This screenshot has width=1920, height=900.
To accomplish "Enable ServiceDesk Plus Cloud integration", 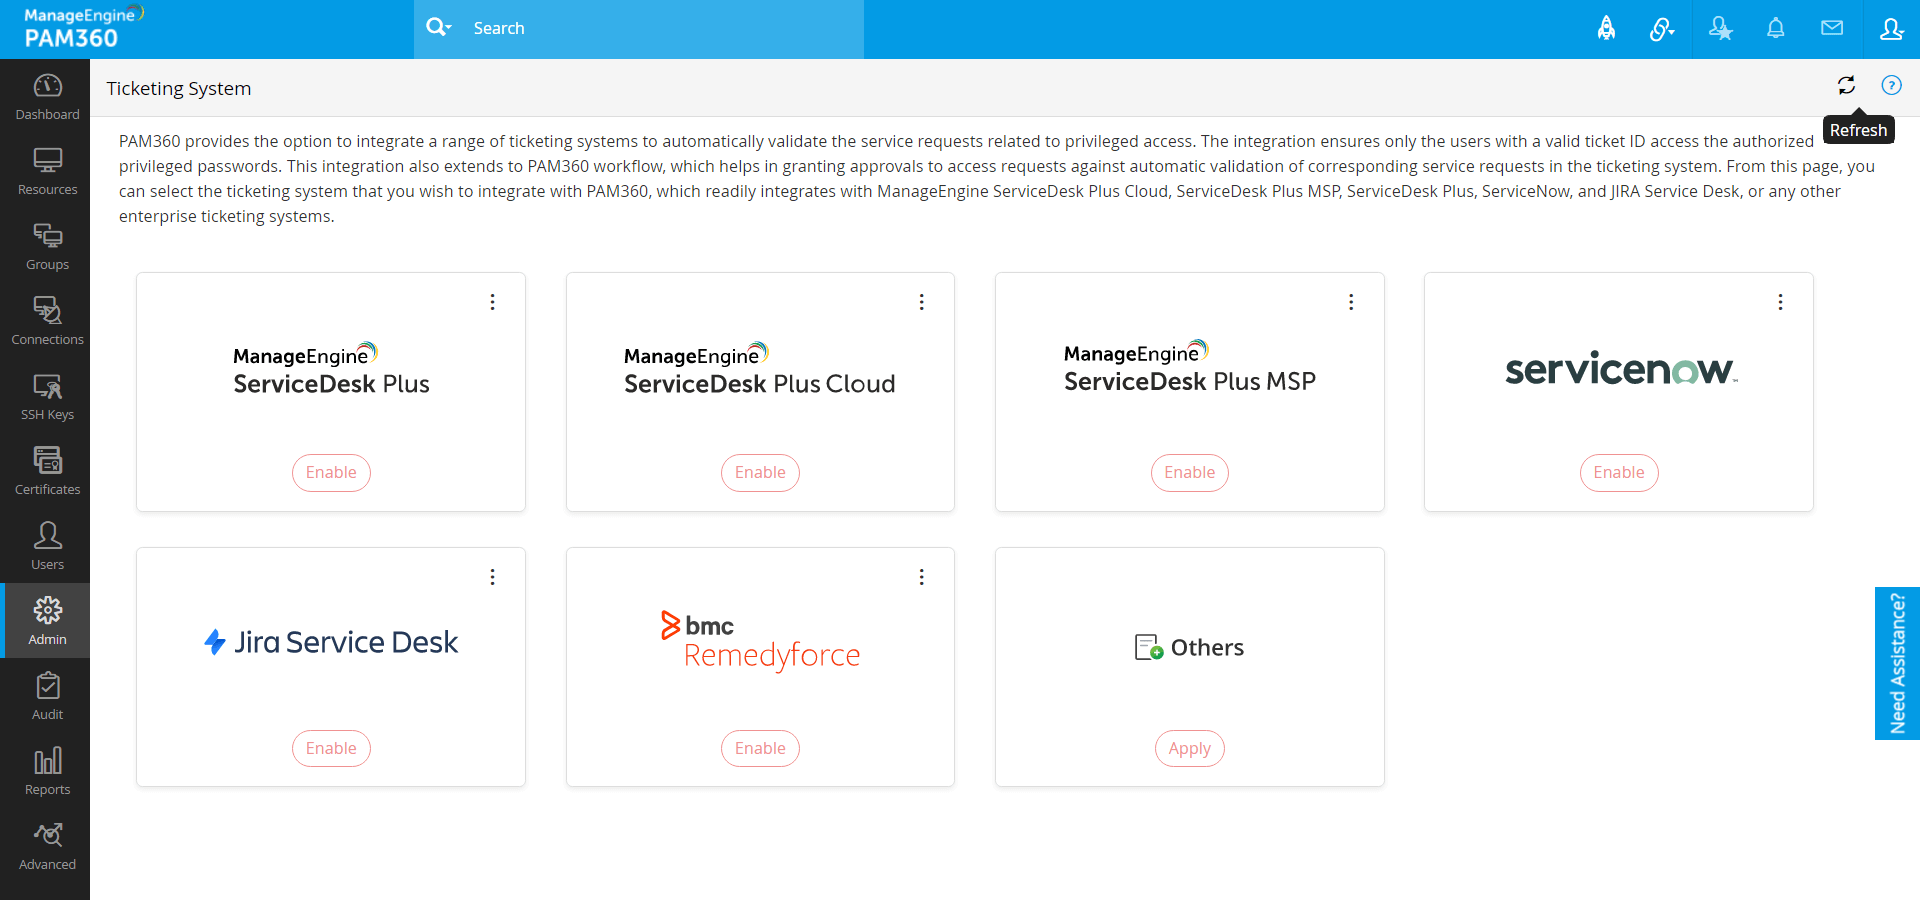I will click(x=760, y=473).
